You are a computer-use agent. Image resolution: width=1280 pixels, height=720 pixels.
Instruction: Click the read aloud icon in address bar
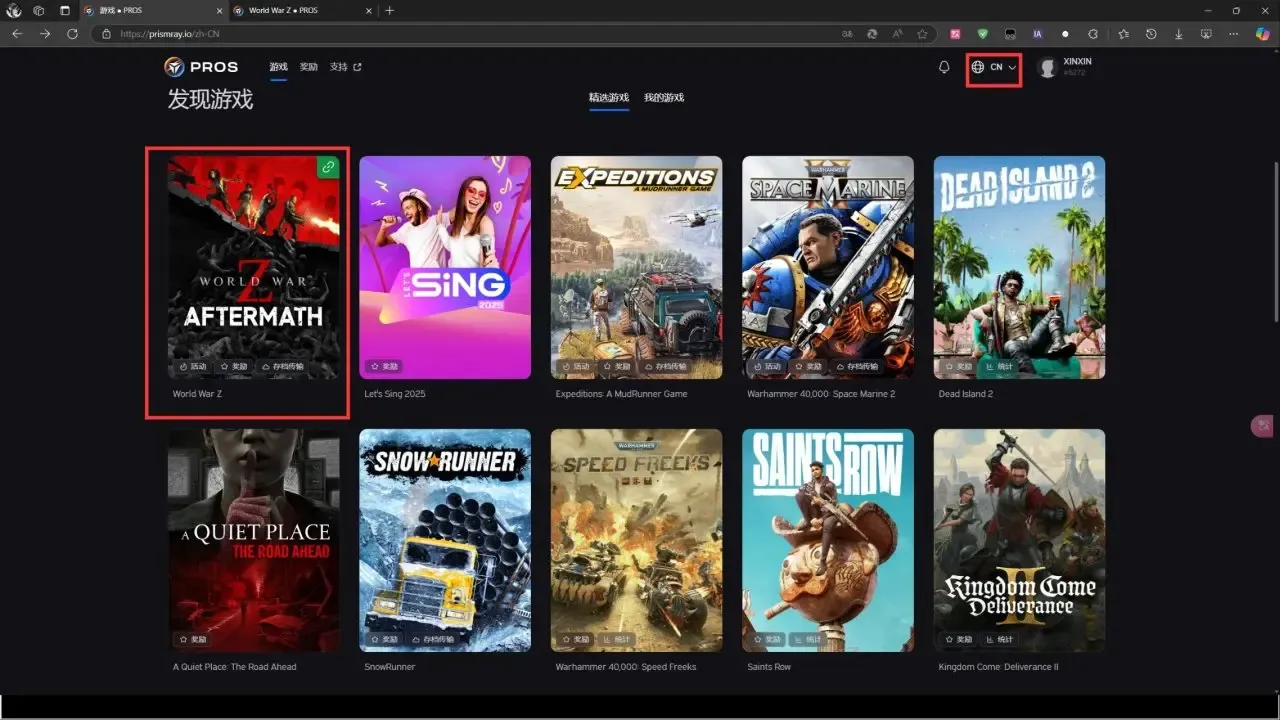point(897,33)
